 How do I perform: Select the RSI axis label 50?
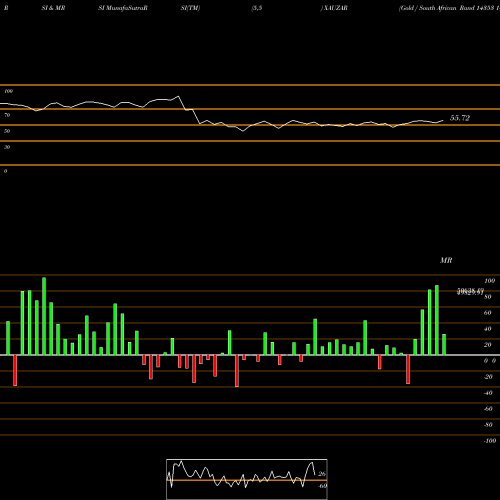[7, 131]
